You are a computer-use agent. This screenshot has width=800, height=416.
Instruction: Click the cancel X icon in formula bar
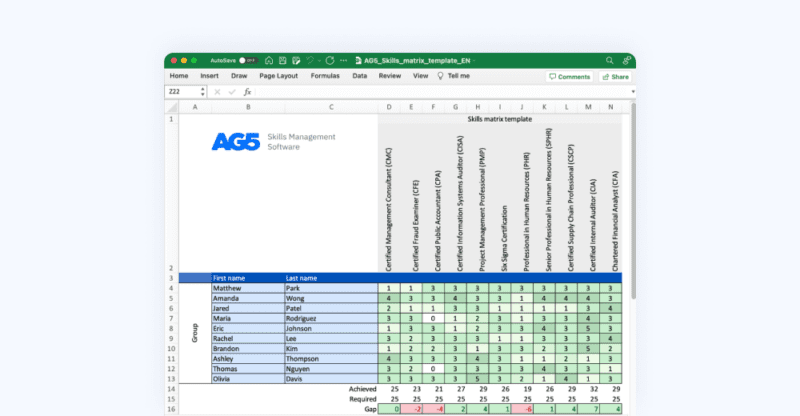(217, 92)
